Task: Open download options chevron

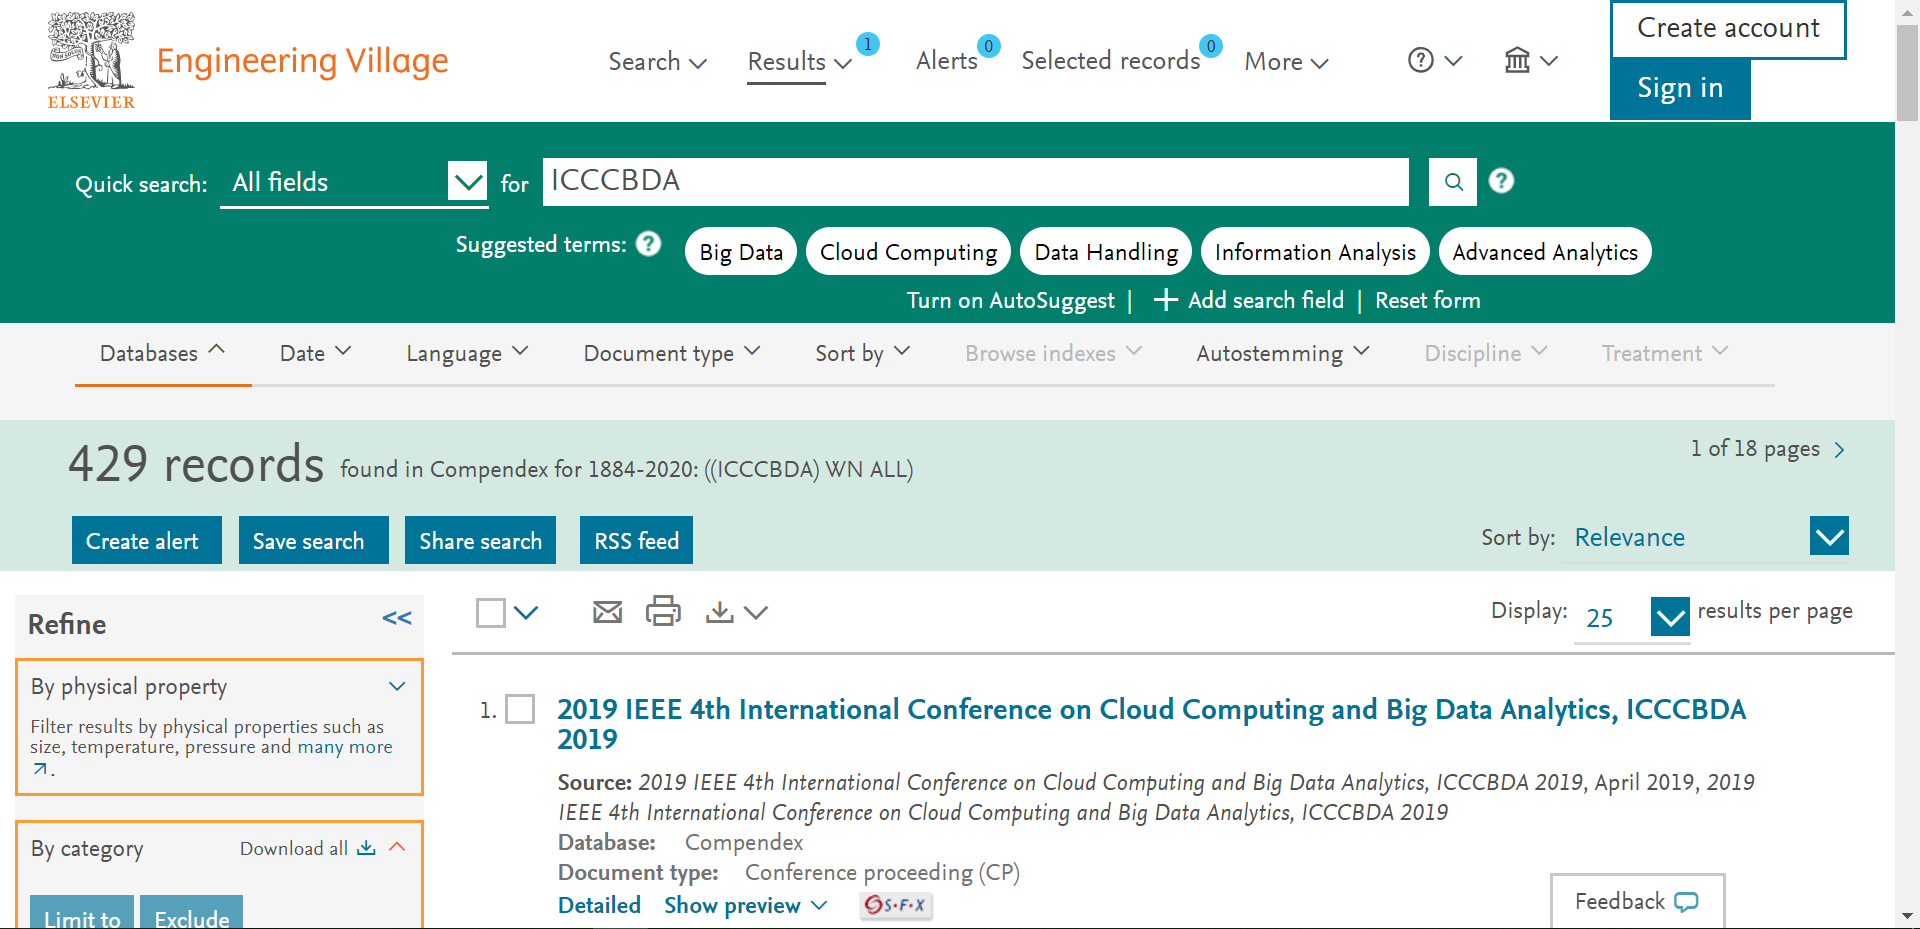Action: tap(756, 612)
